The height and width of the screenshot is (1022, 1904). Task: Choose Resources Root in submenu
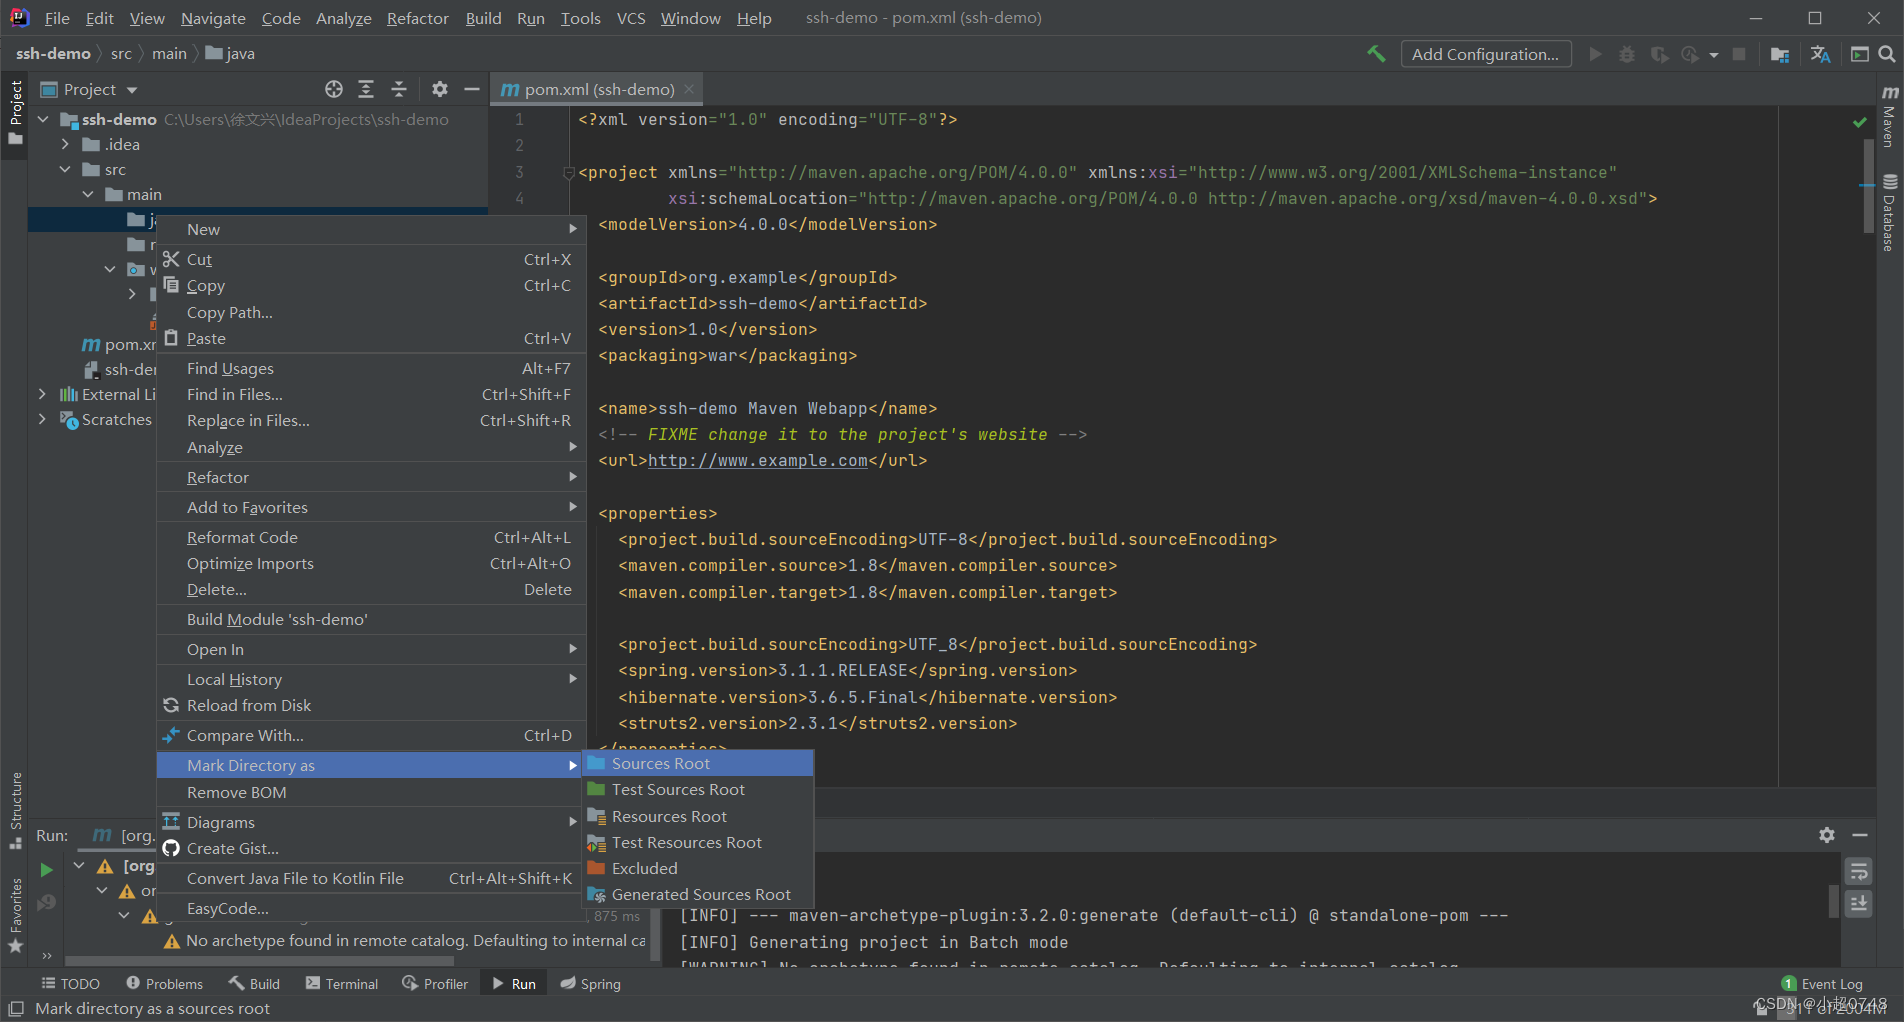coord(698,816)
